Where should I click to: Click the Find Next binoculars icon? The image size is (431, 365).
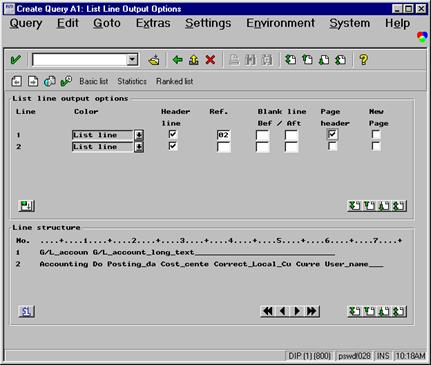266,60
